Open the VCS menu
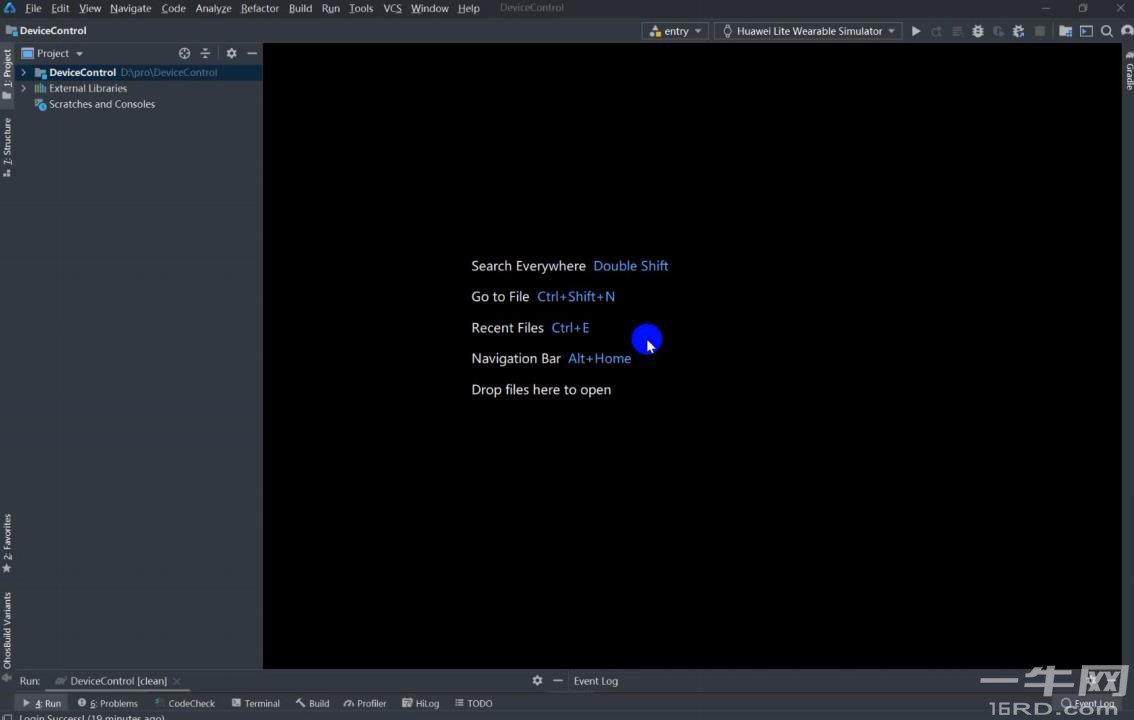The height and width of the screenshot is (720, 1134). click(391, 8)
